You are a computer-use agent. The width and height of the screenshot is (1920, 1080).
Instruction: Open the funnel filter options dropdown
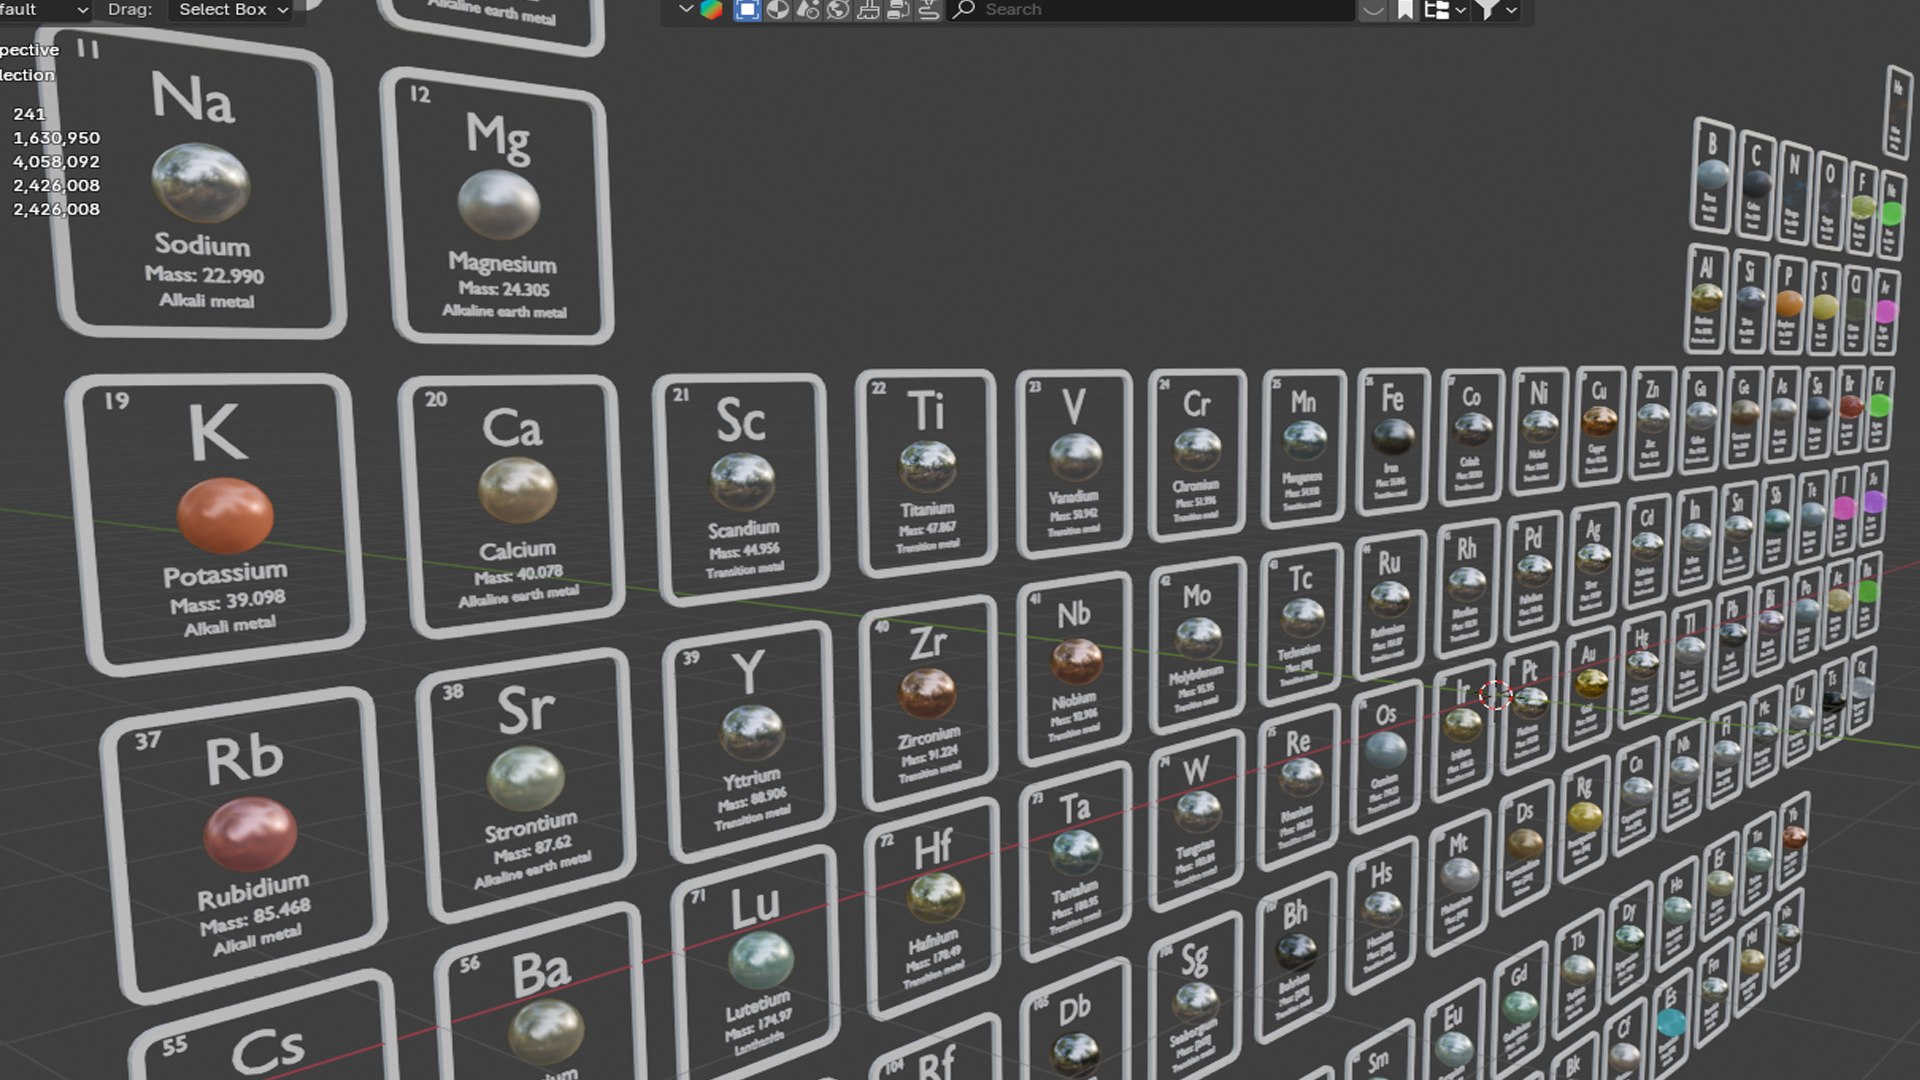point(1497,10)
